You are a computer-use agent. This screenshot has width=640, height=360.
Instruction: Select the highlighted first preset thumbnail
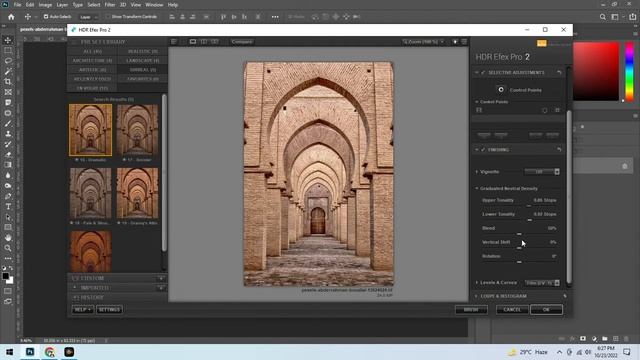(90, 130)
